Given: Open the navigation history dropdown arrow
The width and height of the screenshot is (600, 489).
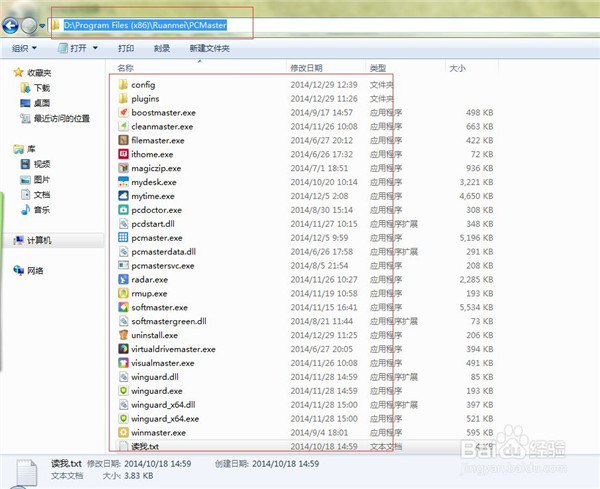Looking at the screenshot, I should pos(43,25).
